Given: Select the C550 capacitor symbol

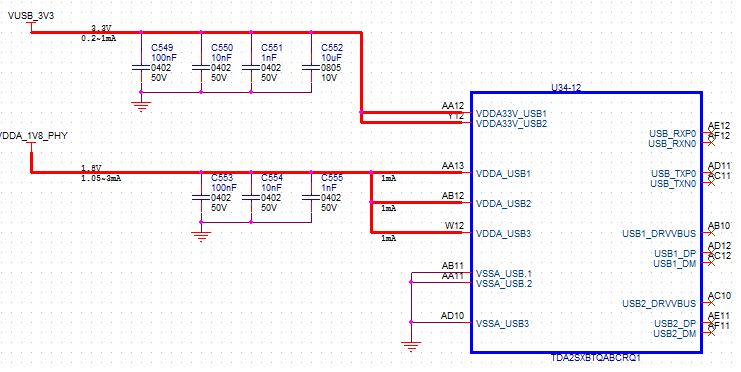Looking at the screenshot, I should [x=201, y=68].
